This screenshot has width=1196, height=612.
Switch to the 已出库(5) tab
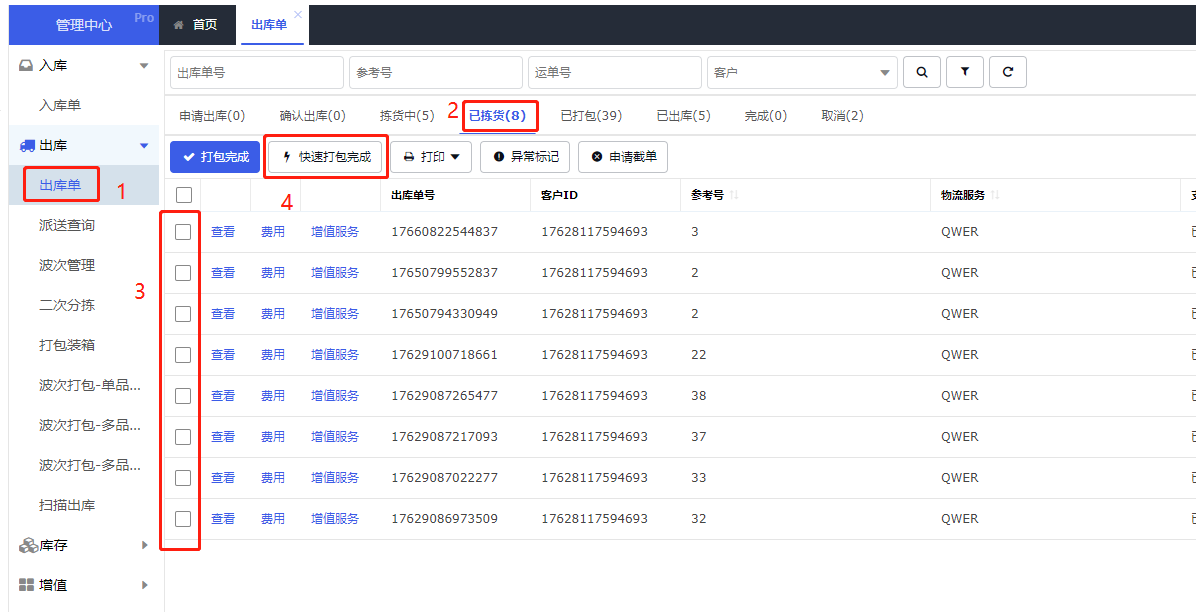click(x=683, y=116)
